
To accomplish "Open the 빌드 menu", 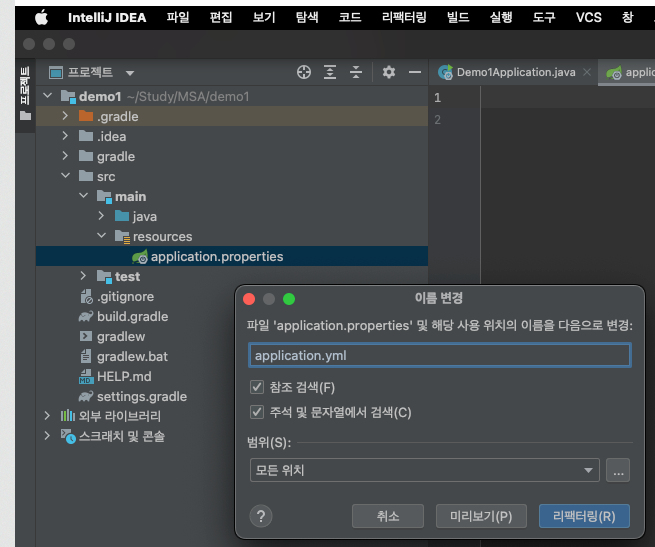I will click(x=458, y=18).
